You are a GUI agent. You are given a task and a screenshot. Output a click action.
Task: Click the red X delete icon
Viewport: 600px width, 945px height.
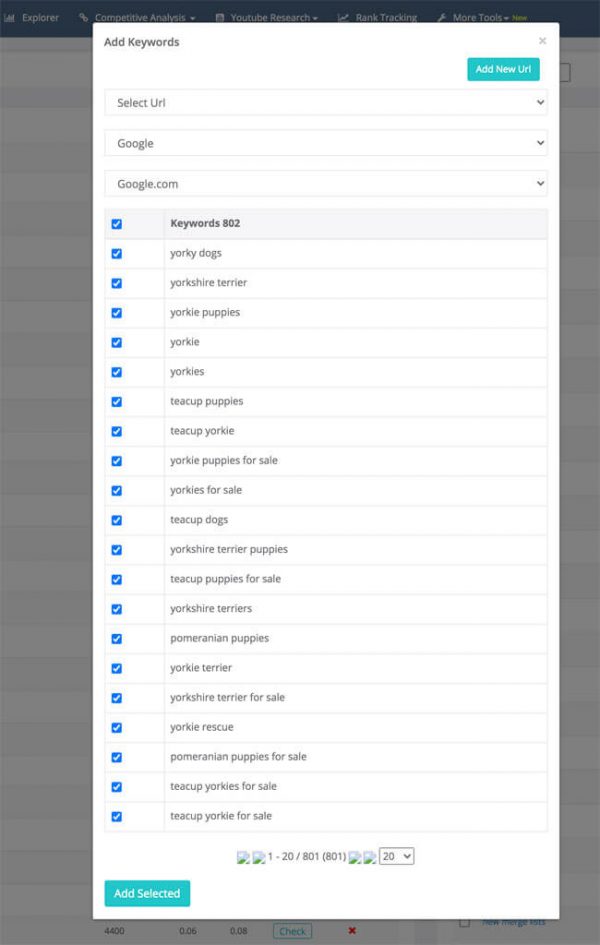pos(352,930)
